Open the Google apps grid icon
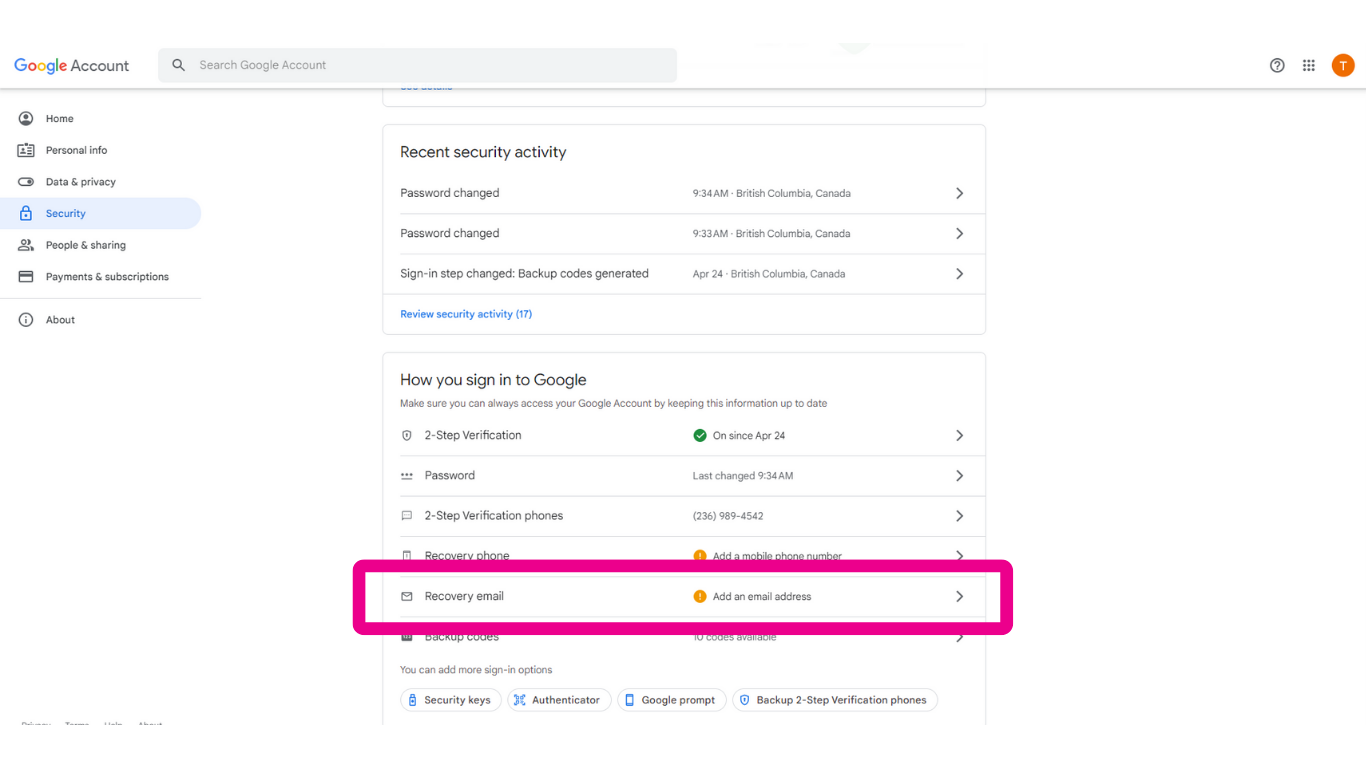 pos(1309,65)
